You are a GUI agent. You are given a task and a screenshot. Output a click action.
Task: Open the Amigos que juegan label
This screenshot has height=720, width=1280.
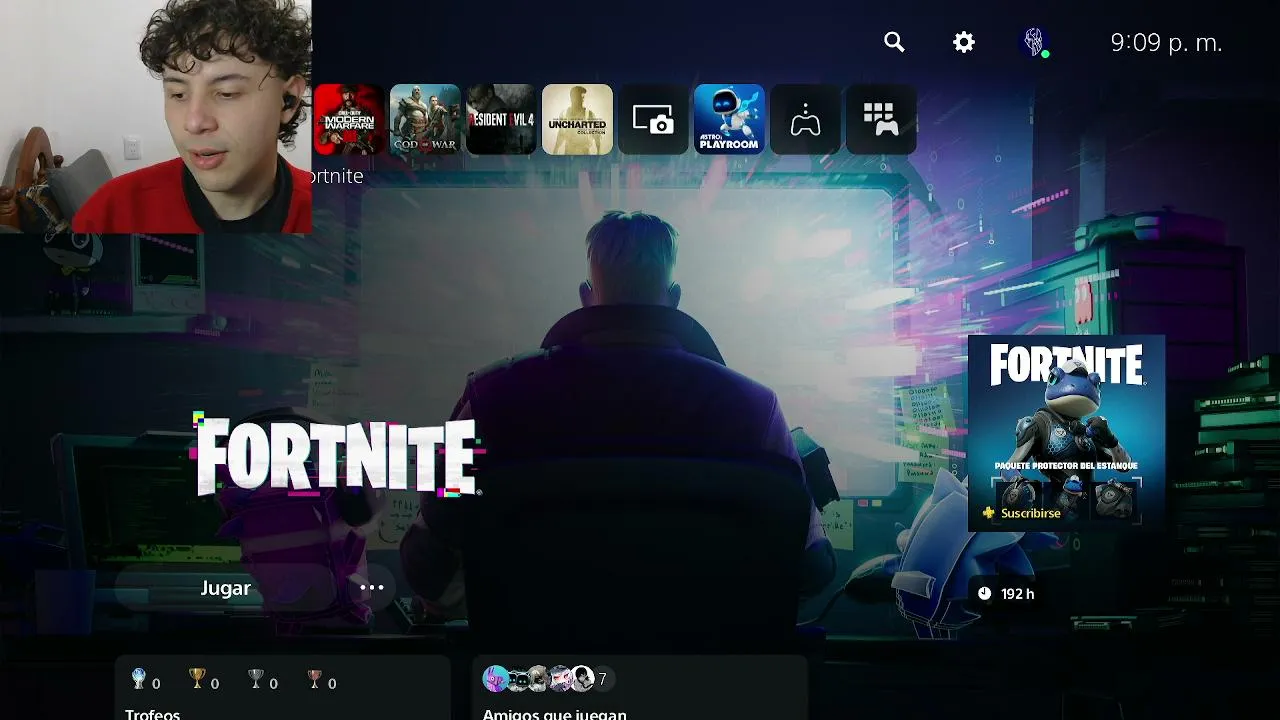pyautogui.click(x=555, y=714)
